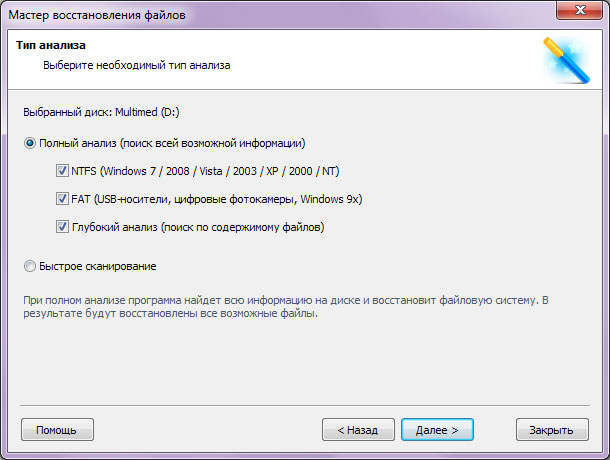Click the NTFS Windows 7 / 2008 label text
The image size is (610, 460).
point(205,171)
